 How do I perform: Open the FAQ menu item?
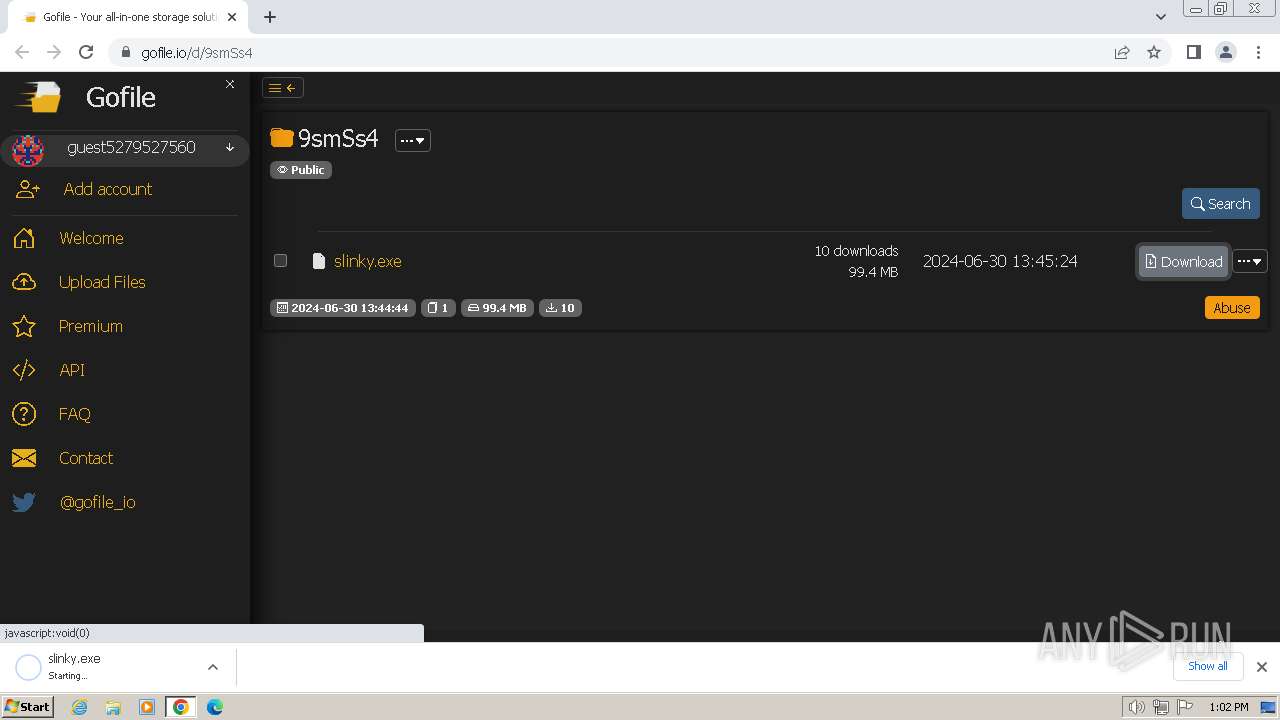tap(75, 414)
